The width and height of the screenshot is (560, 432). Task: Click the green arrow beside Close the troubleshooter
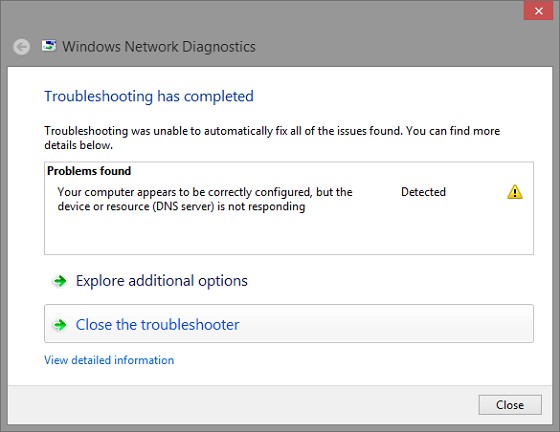[60, 325]
